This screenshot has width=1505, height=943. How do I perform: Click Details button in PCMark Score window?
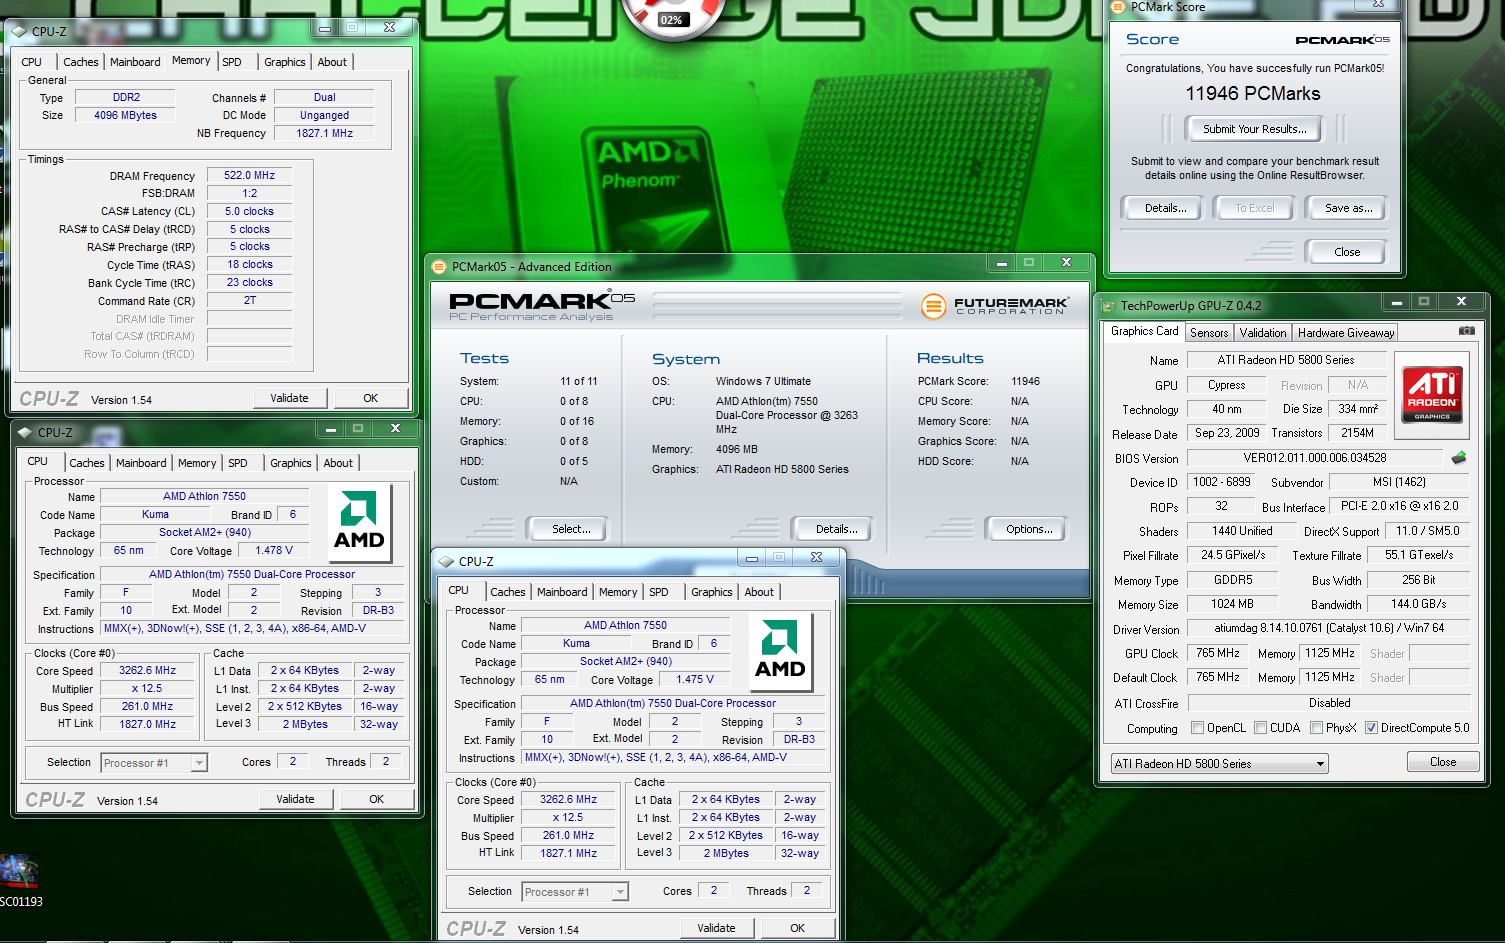[x=1165, y=208]
